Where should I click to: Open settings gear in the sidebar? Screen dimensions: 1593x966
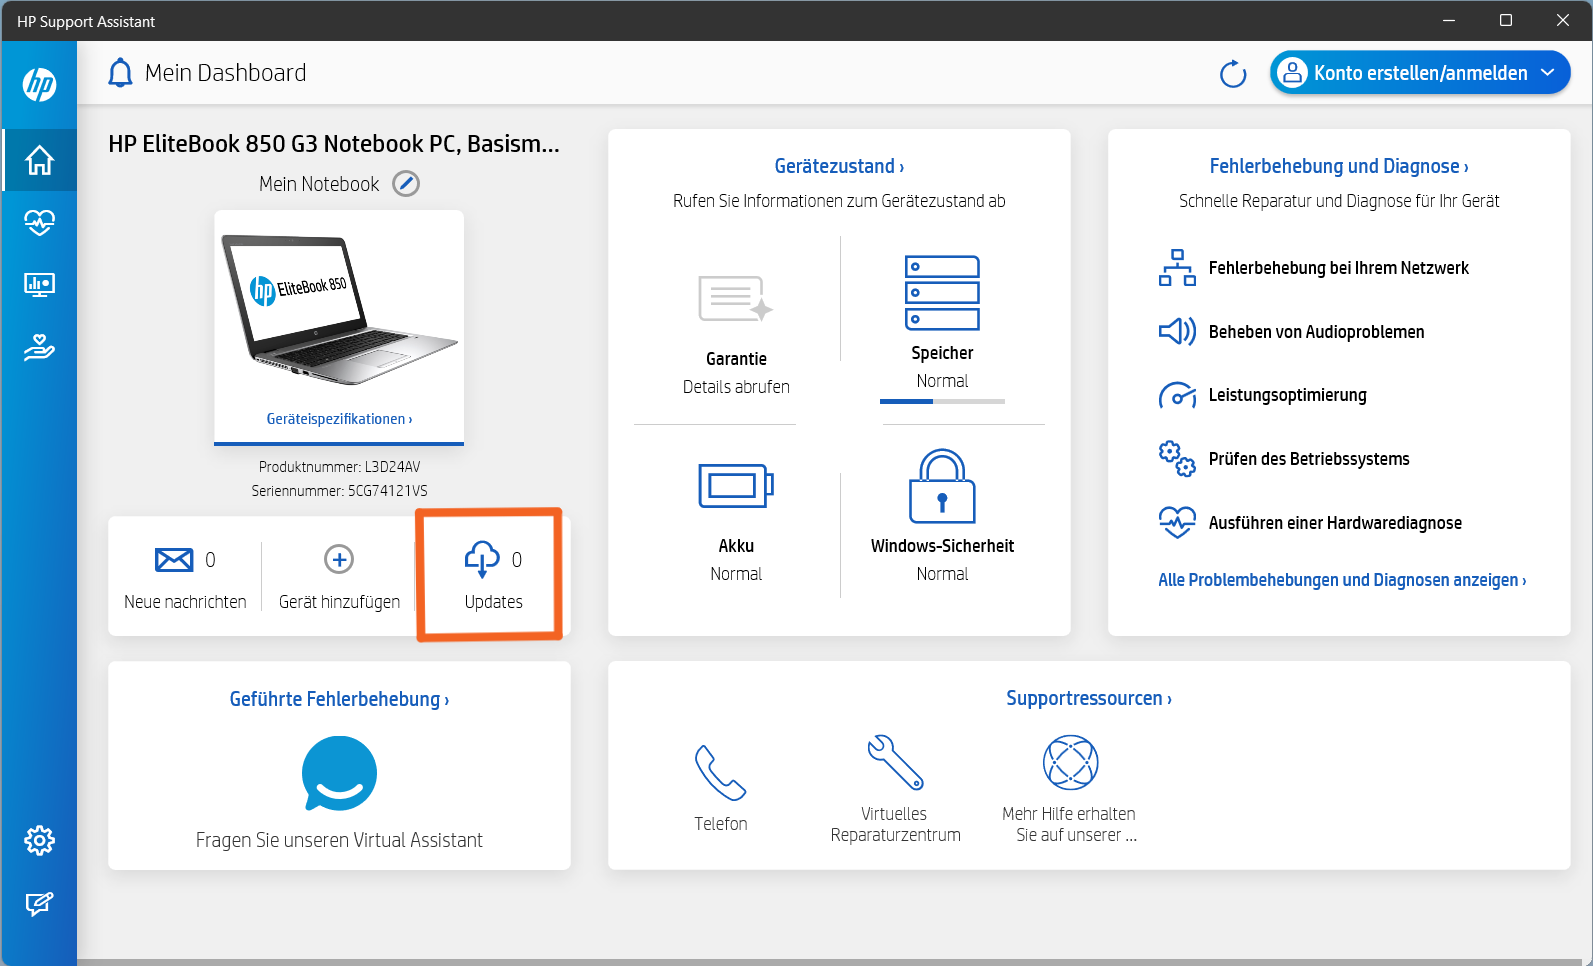[x=39, y=840]
